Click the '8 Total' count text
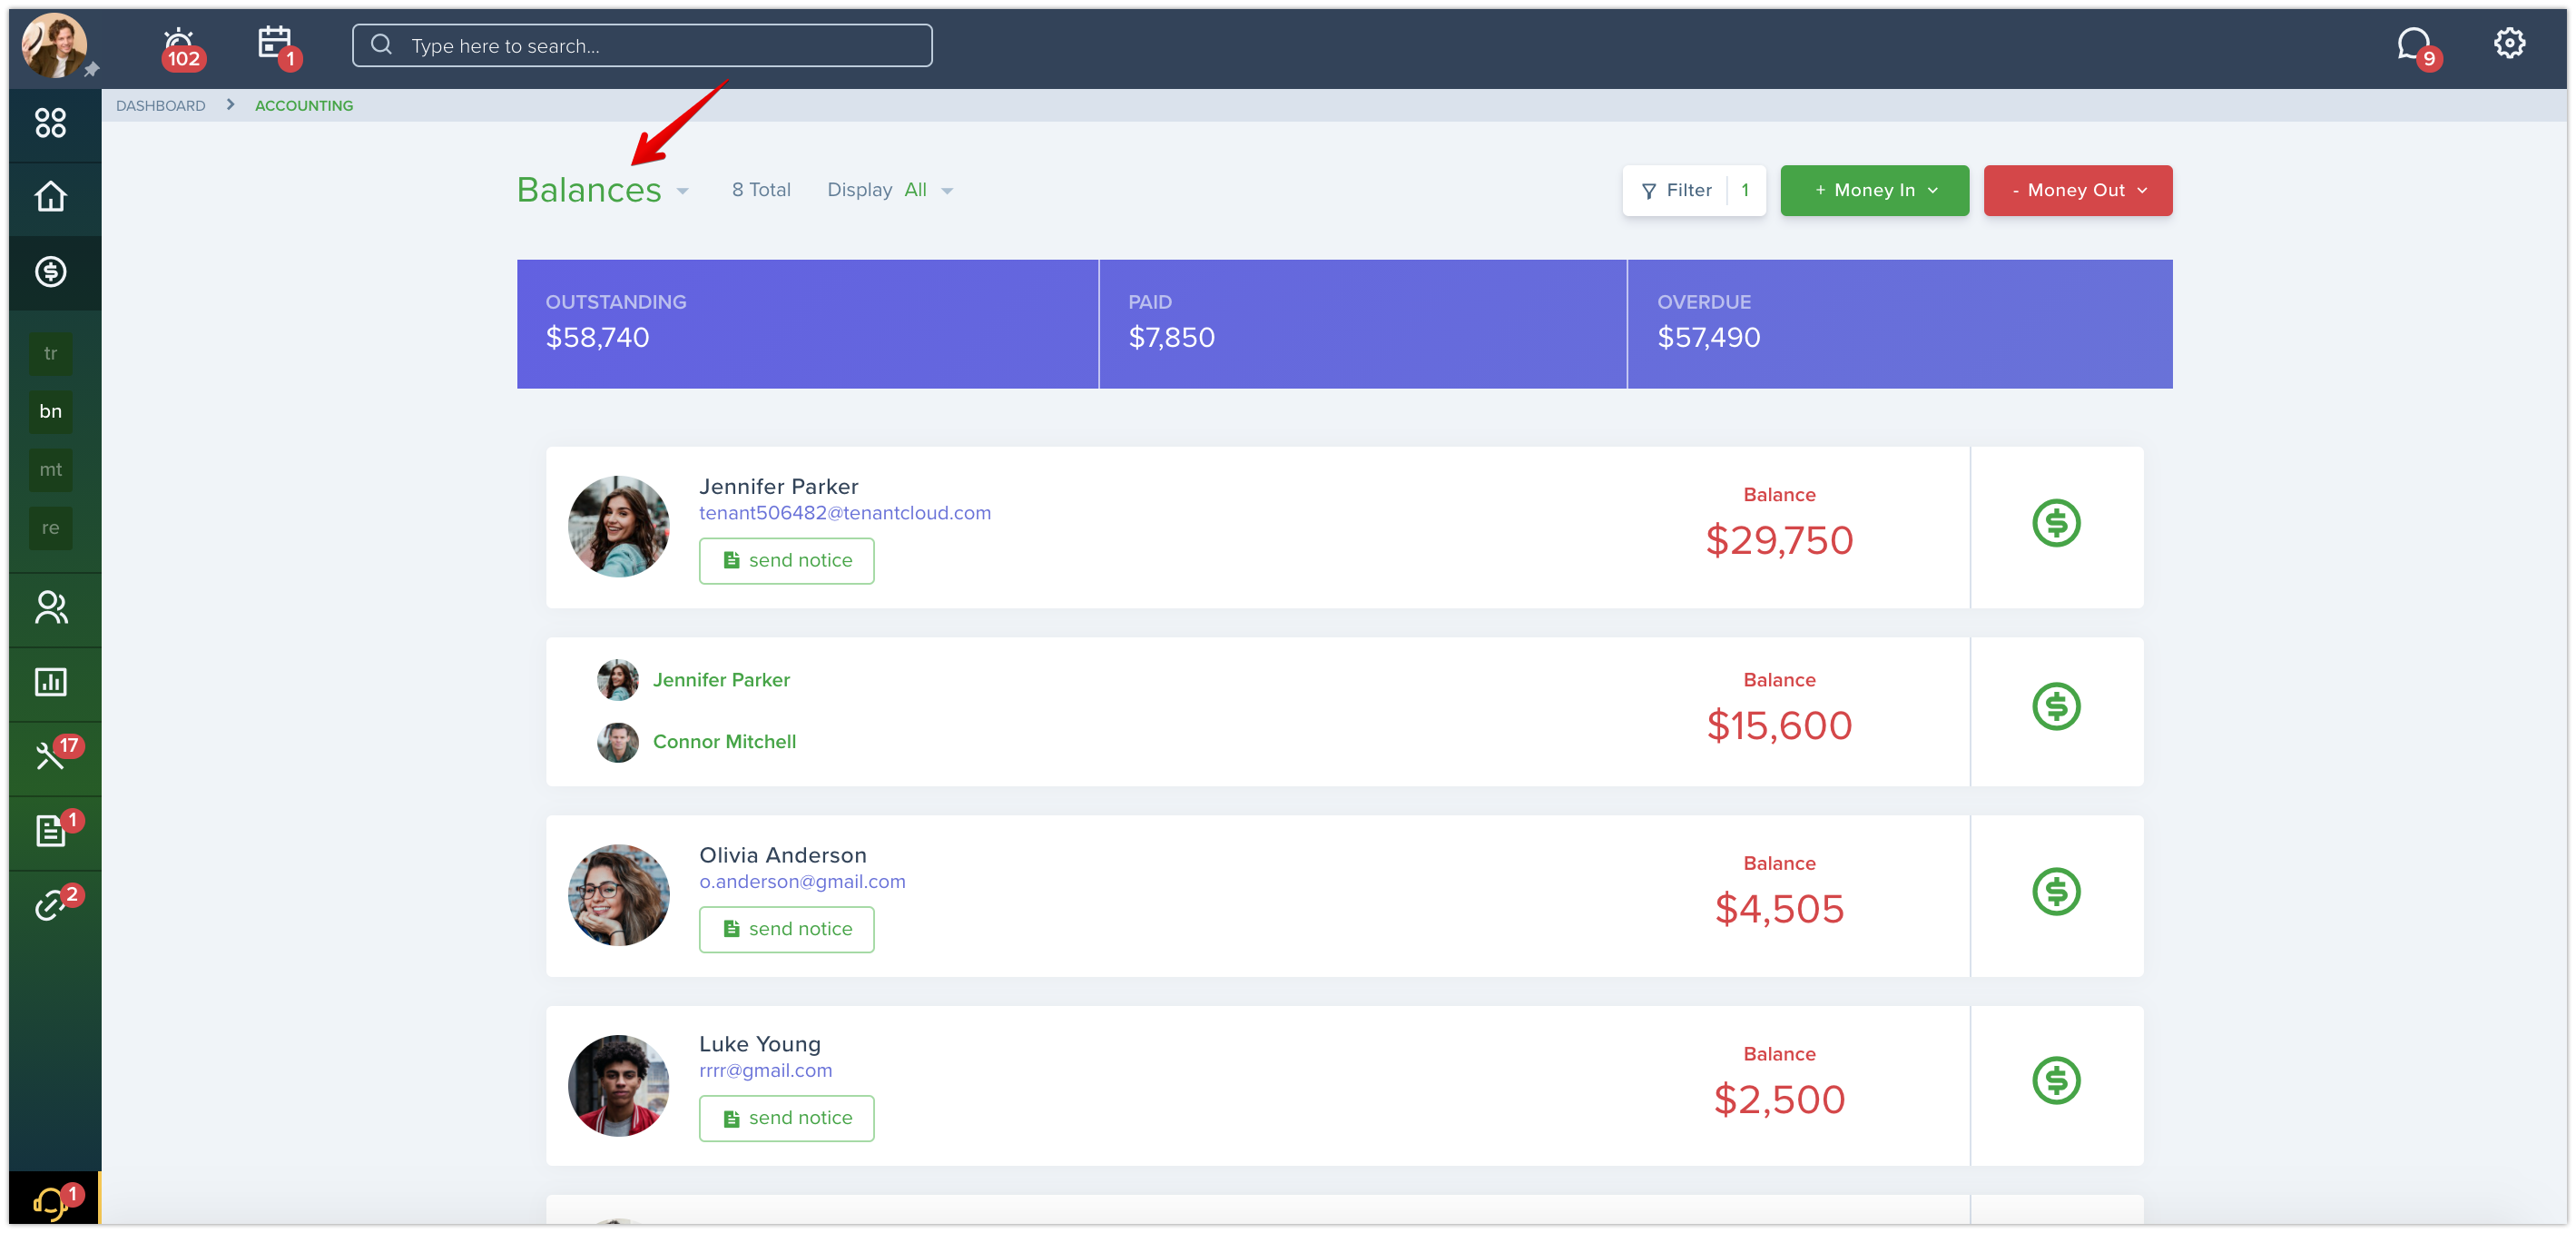This screenshot has width=2576, height=1233. tap(761, 190)
